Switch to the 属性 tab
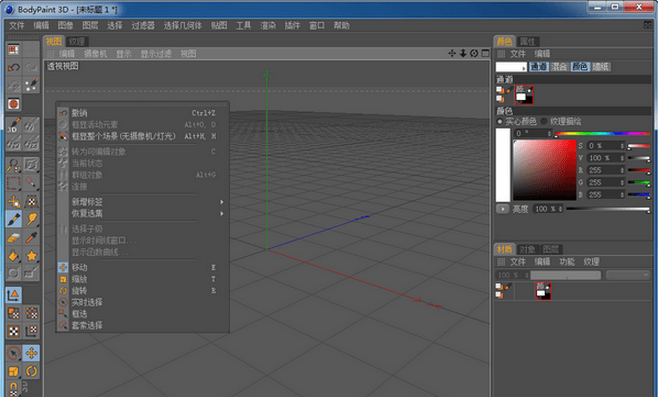This screenshot has width=658, height=397. coord(527,42)
